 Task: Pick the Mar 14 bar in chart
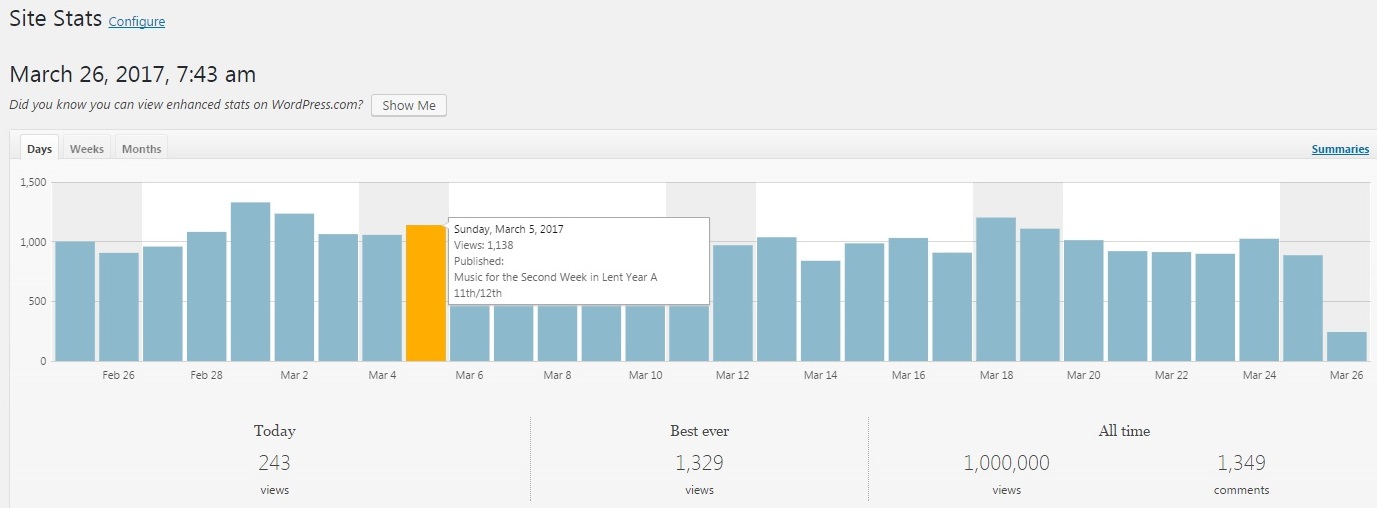pyautogui.click(x=820, y=311)
